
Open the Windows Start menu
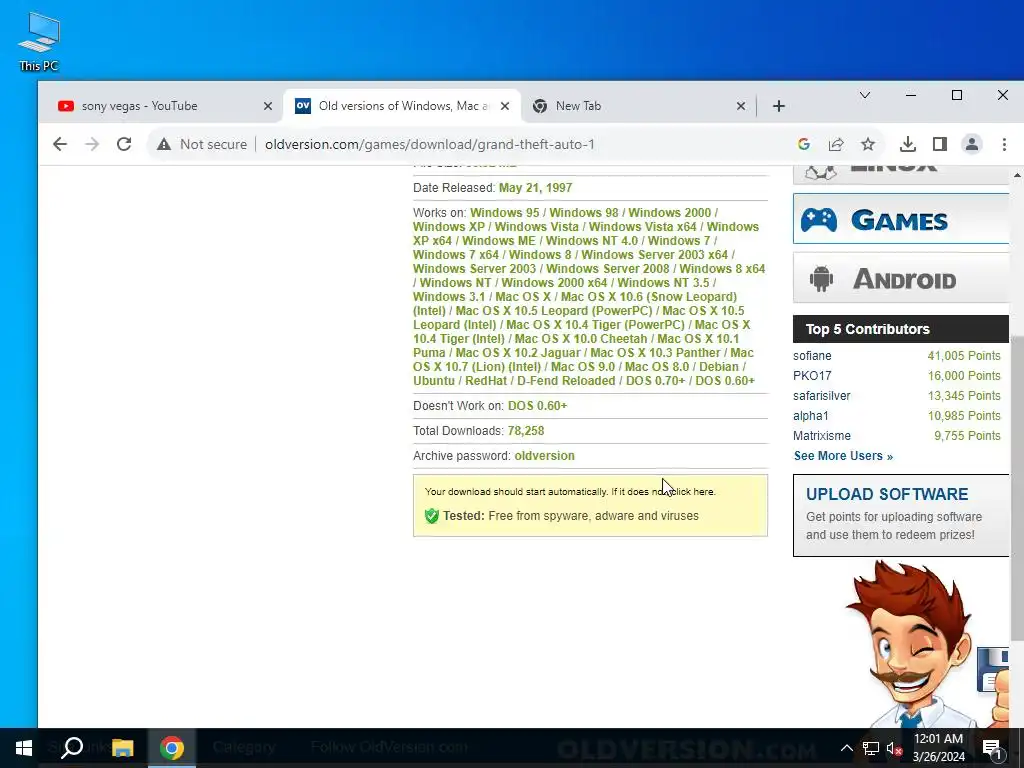(24, 748)
